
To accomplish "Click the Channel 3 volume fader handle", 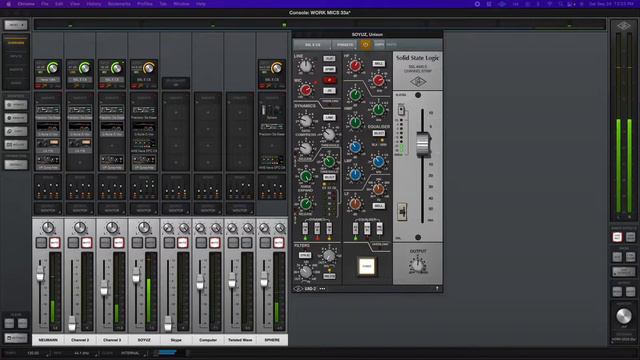I will pos(104,287).
